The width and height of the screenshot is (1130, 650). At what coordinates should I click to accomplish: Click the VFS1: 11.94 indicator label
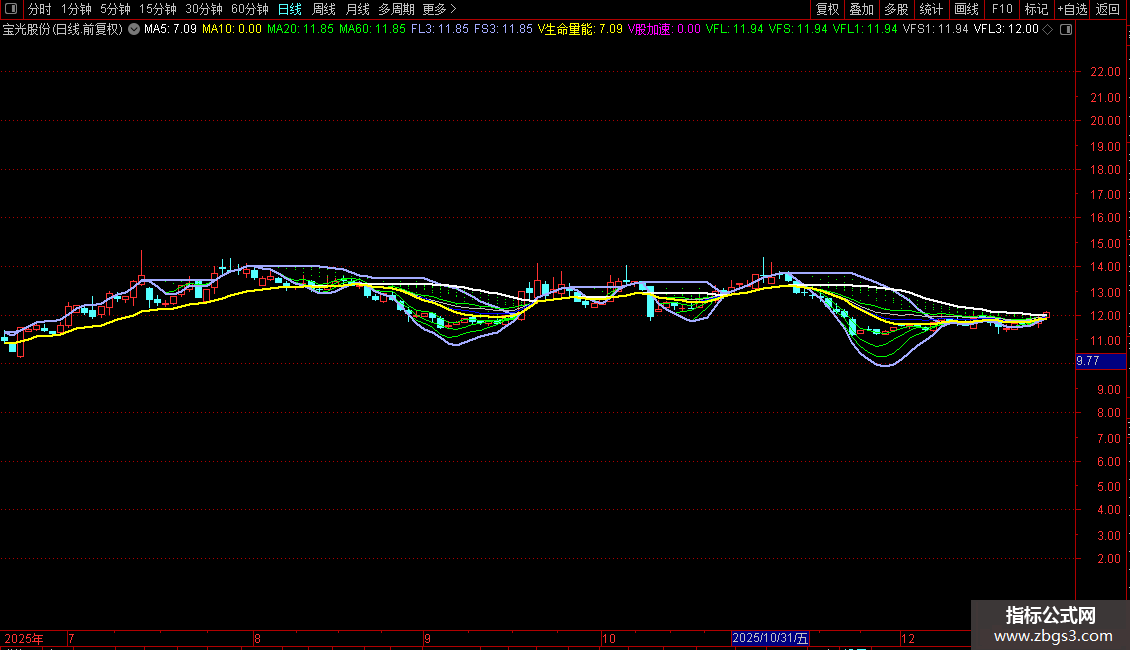pyautogui.click(x=935, y=30)
